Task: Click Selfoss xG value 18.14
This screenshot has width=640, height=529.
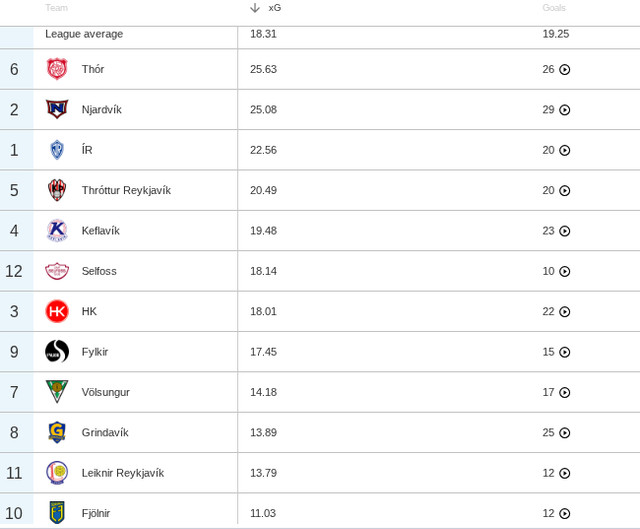Action: click(263, 271)
